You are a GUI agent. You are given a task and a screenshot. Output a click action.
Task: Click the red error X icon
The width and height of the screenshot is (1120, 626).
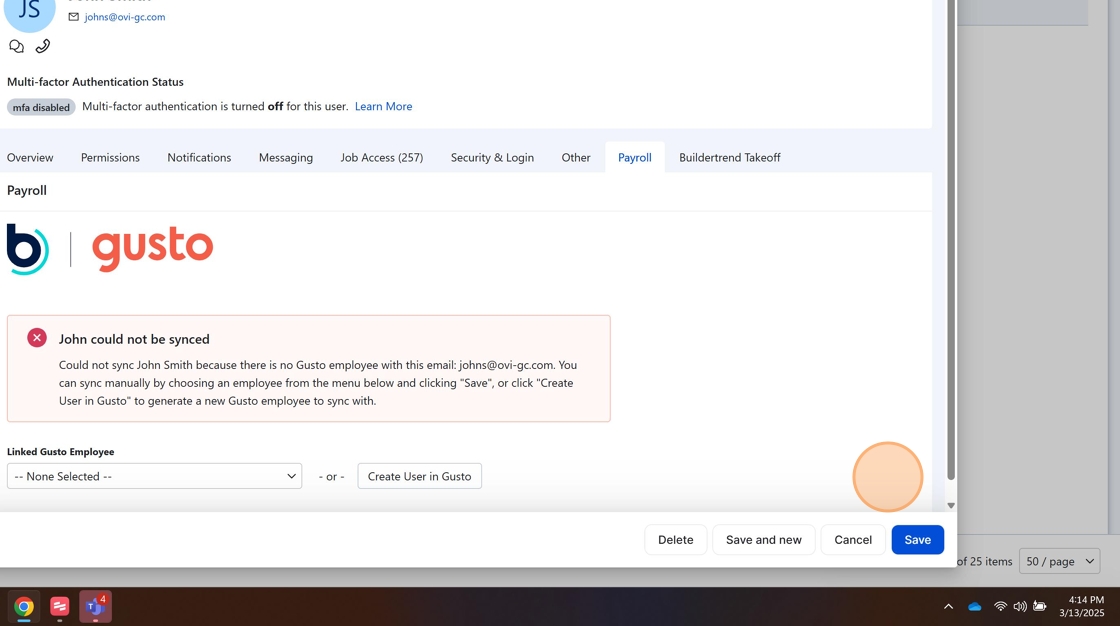pyautogui.click(x=37, y=338)
